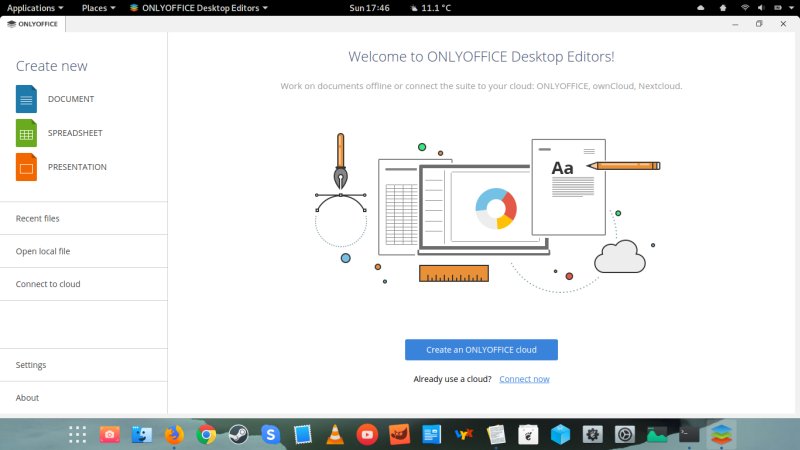Screen dimensions: 800x450
Task: Launch the terminal from the dock
Action: coord(689,435)
